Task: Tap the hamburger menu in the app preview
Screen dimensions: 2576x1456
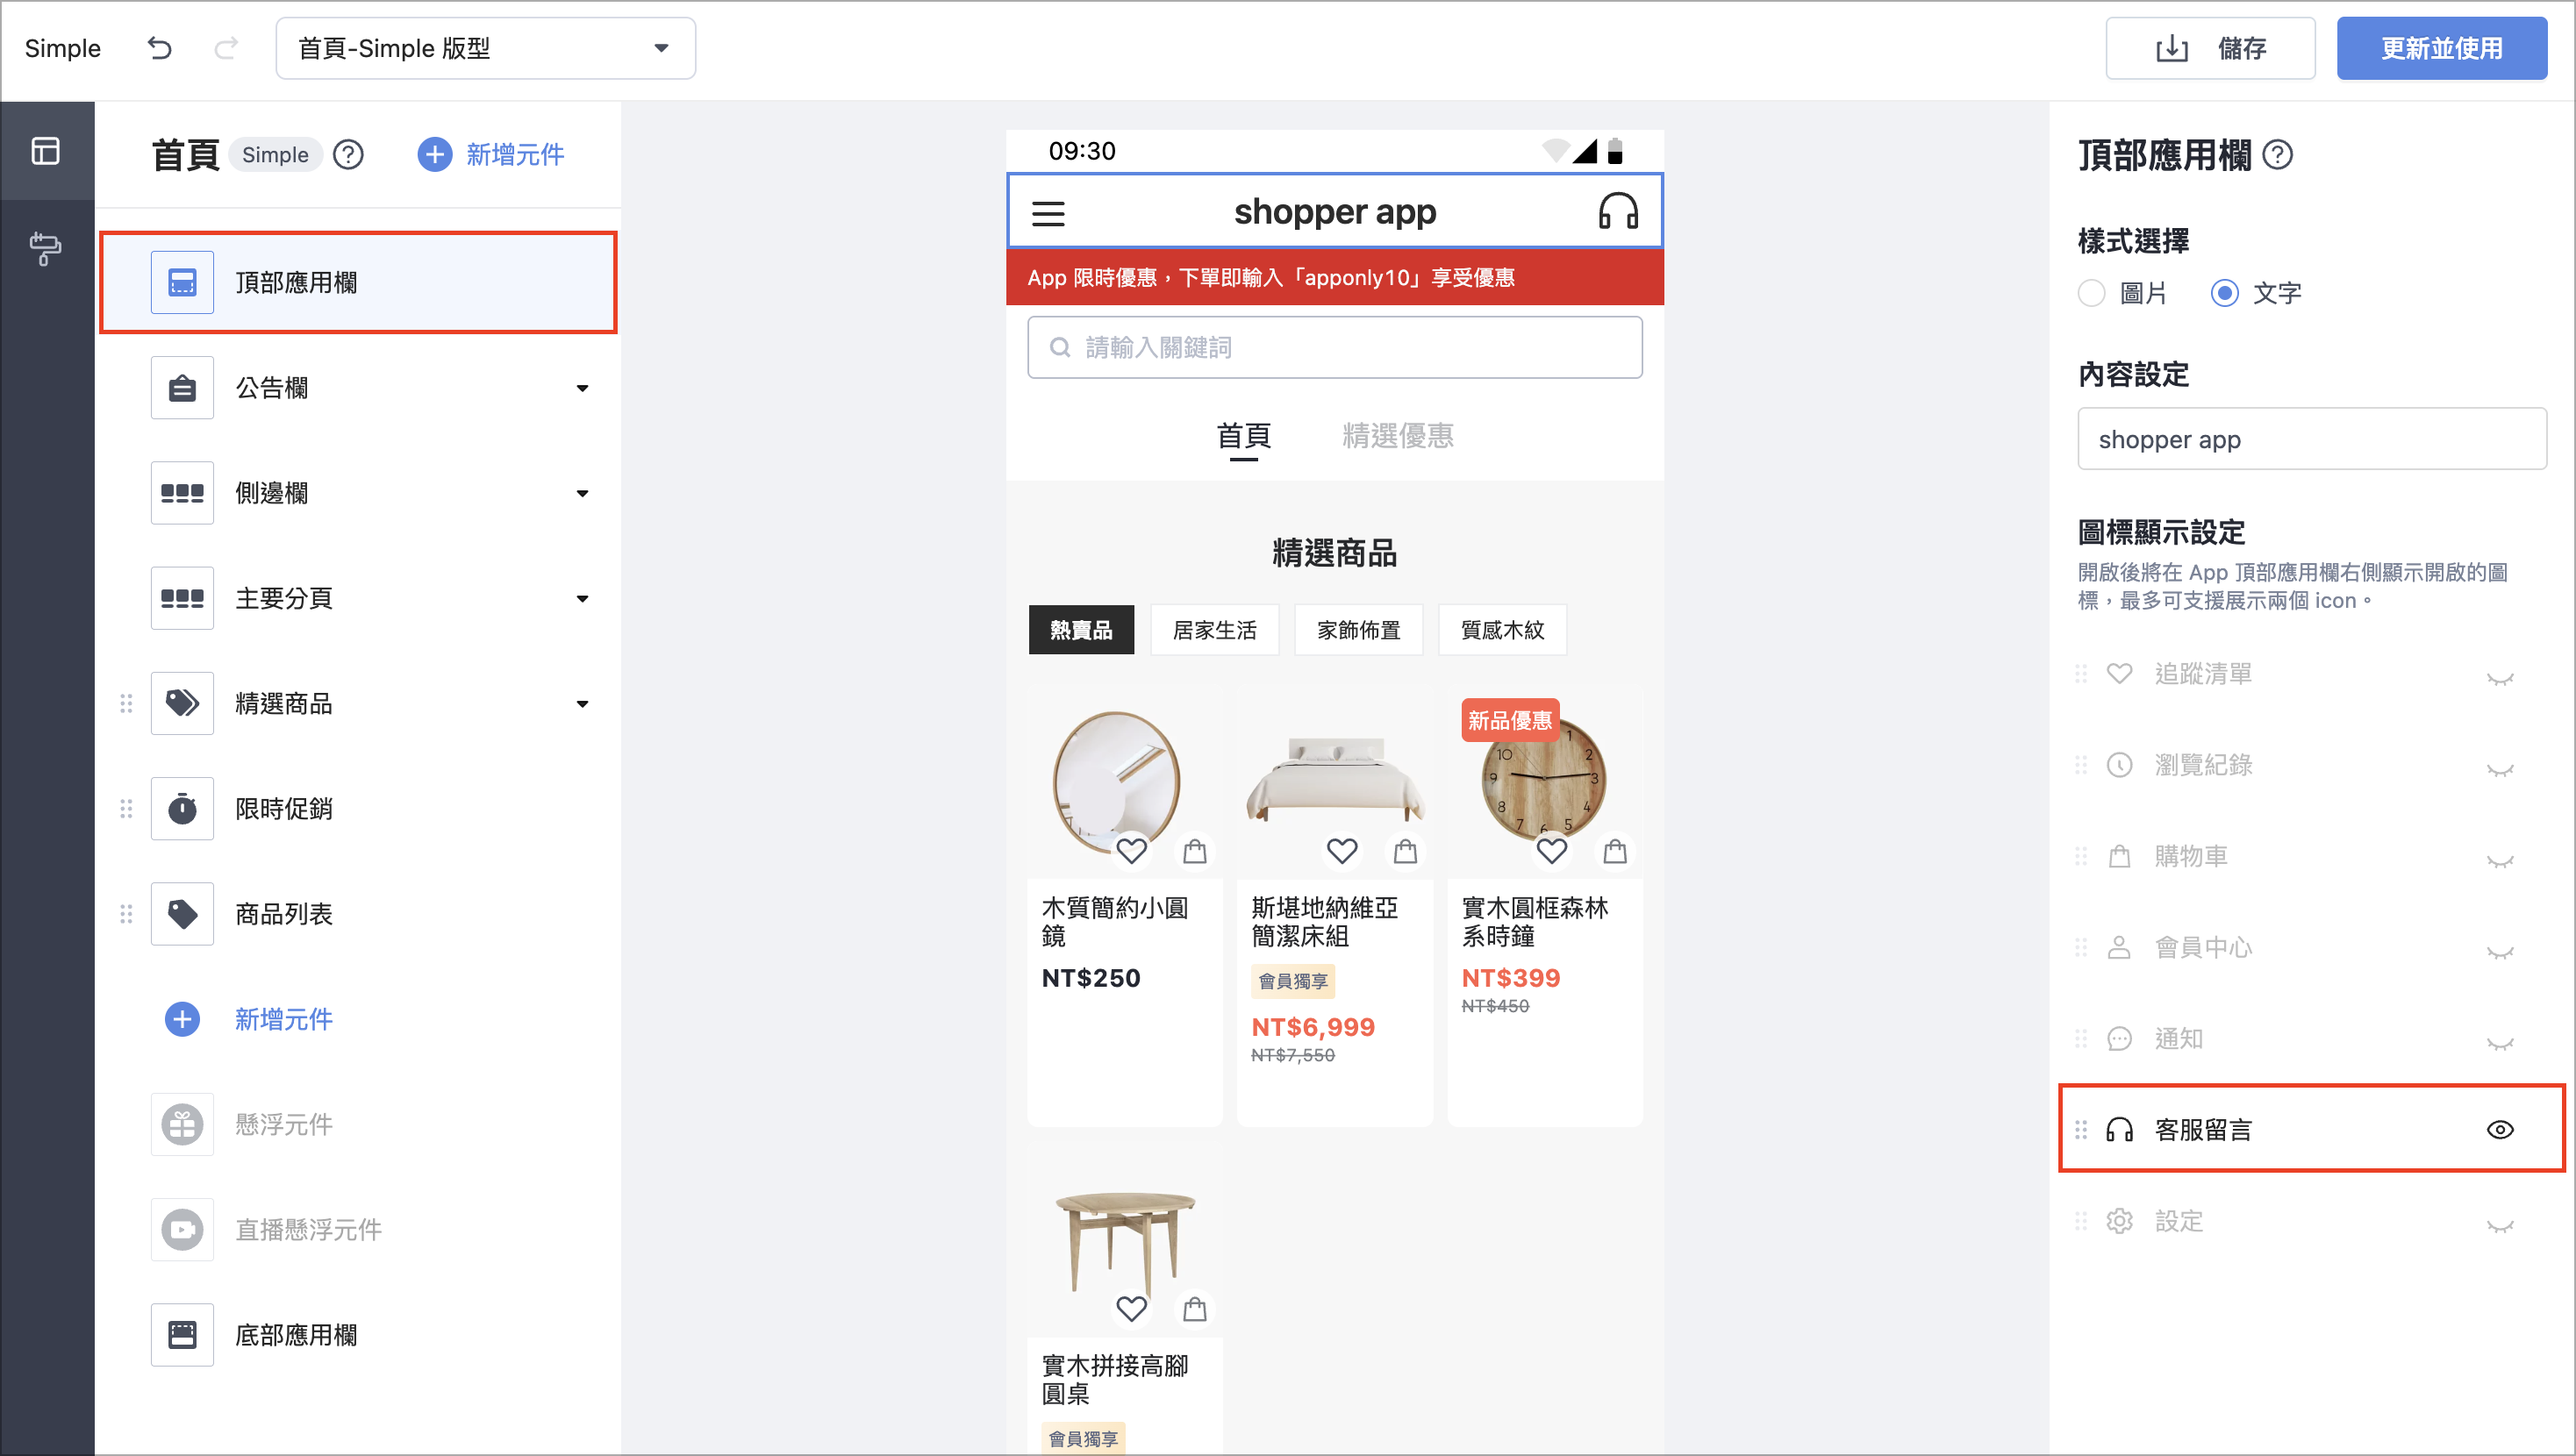Action: coord(1048,213)
